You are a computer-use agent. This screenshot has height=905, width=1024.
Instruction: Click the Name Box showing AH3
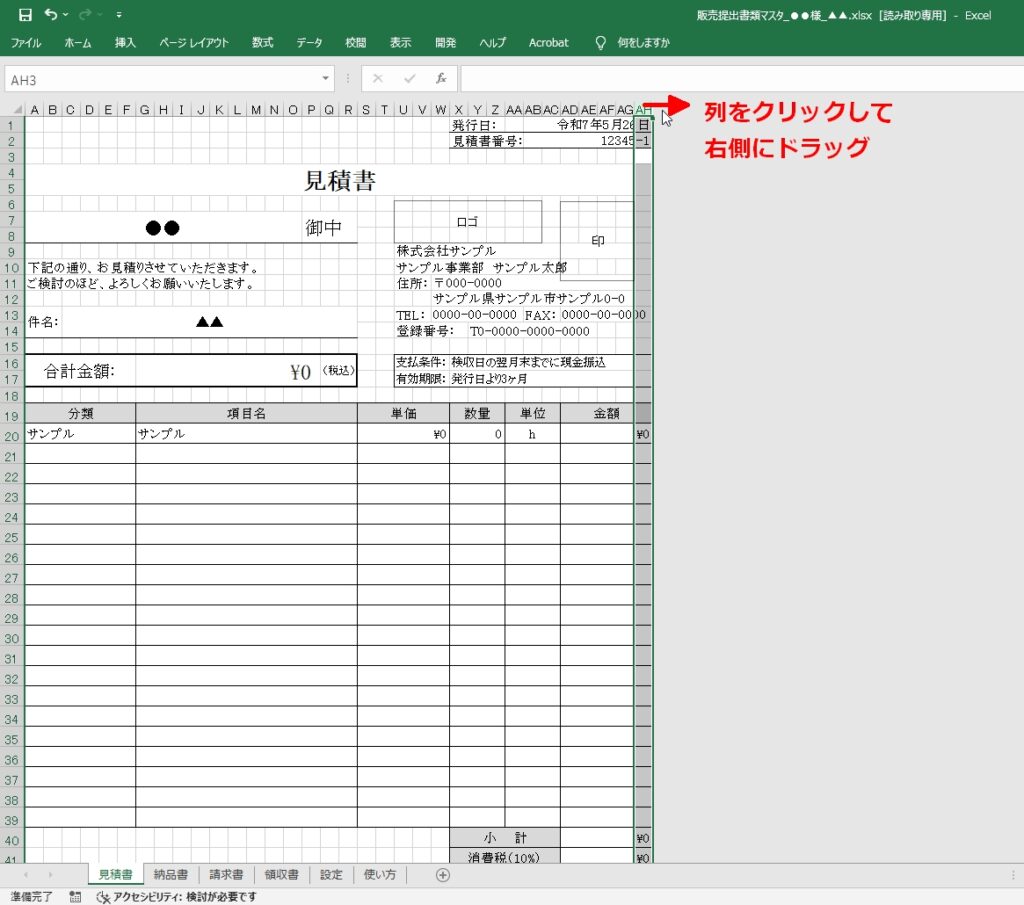pyautogui.click(x=160, y=80)
